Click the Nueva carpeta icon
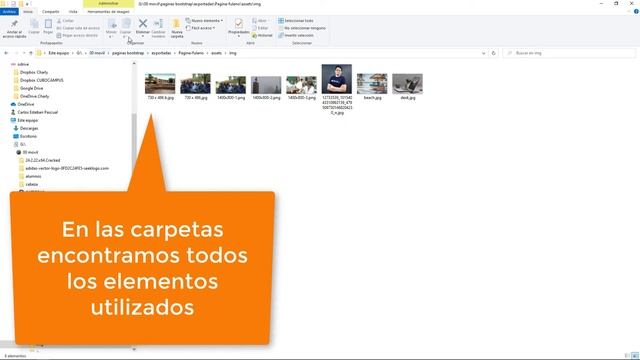Viewport: 640px width, 360px height. click(x=176, y=24)
